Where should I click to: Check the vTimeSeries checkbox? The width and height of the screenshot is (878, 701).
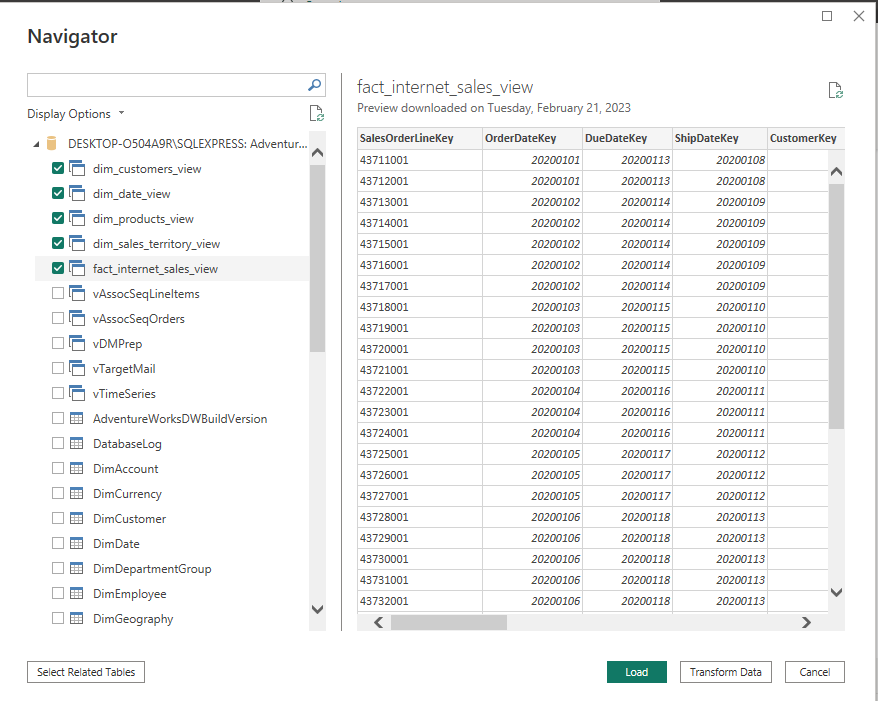pos(58,393)
